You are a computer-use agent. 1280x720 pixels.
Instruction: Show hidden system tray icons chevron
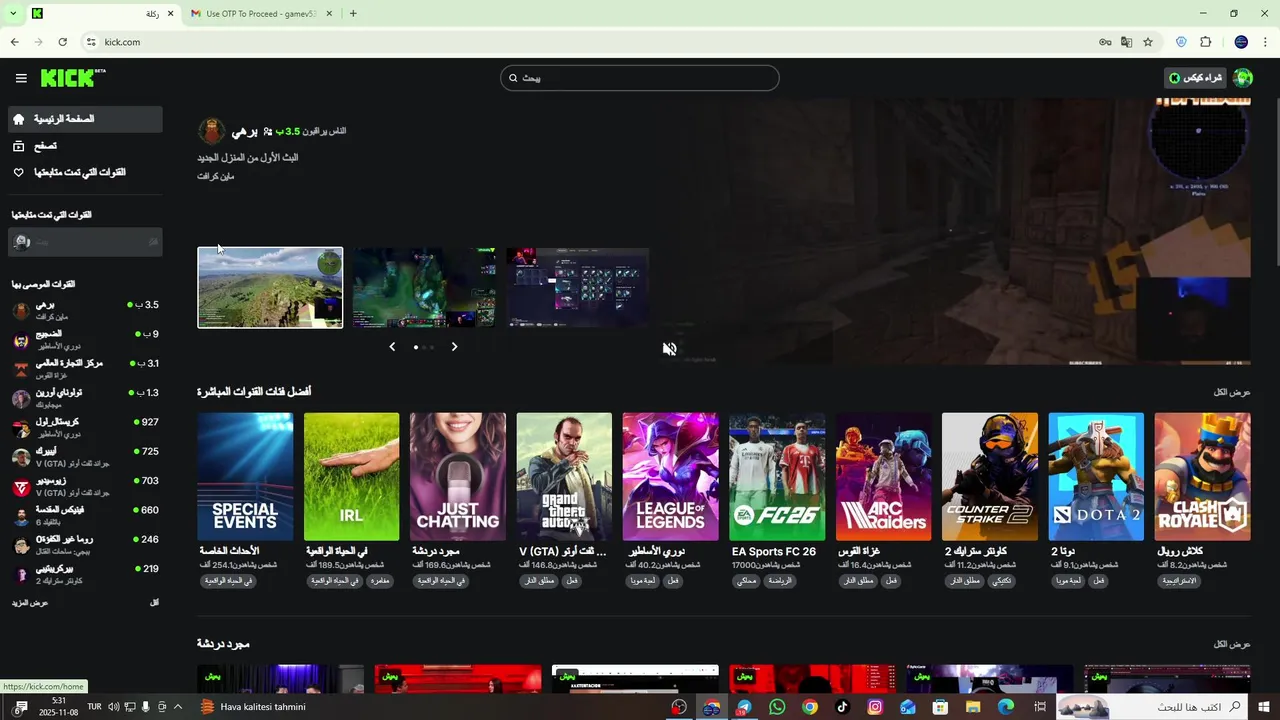tap(177, 707)
